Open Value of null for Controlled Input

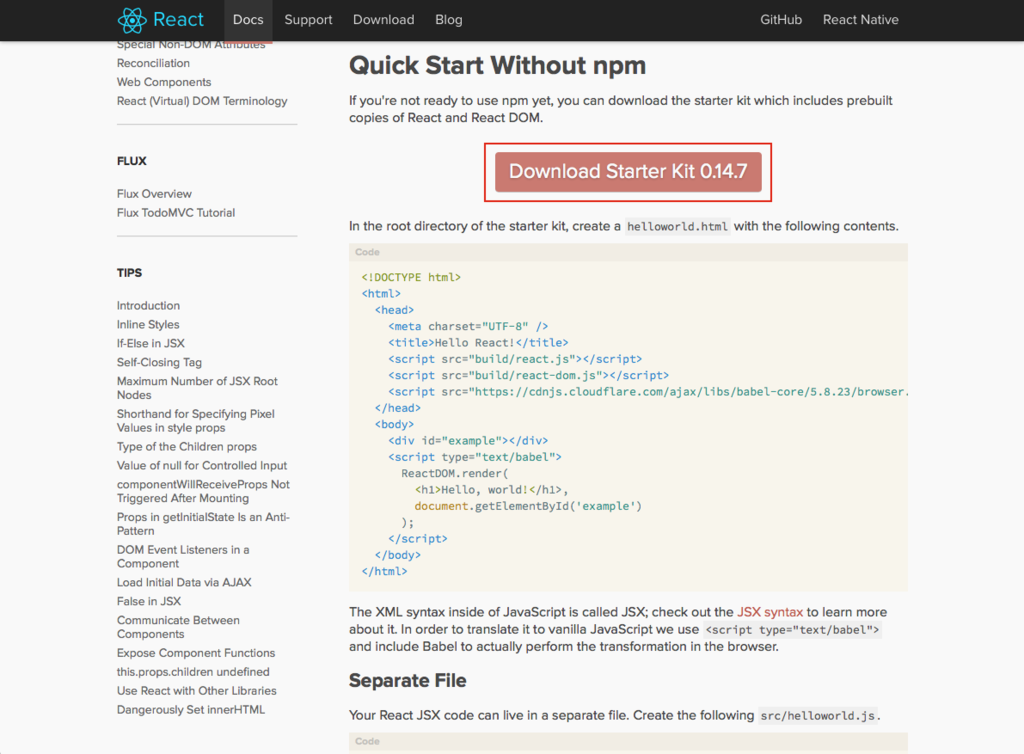click(x=202, y=465)
